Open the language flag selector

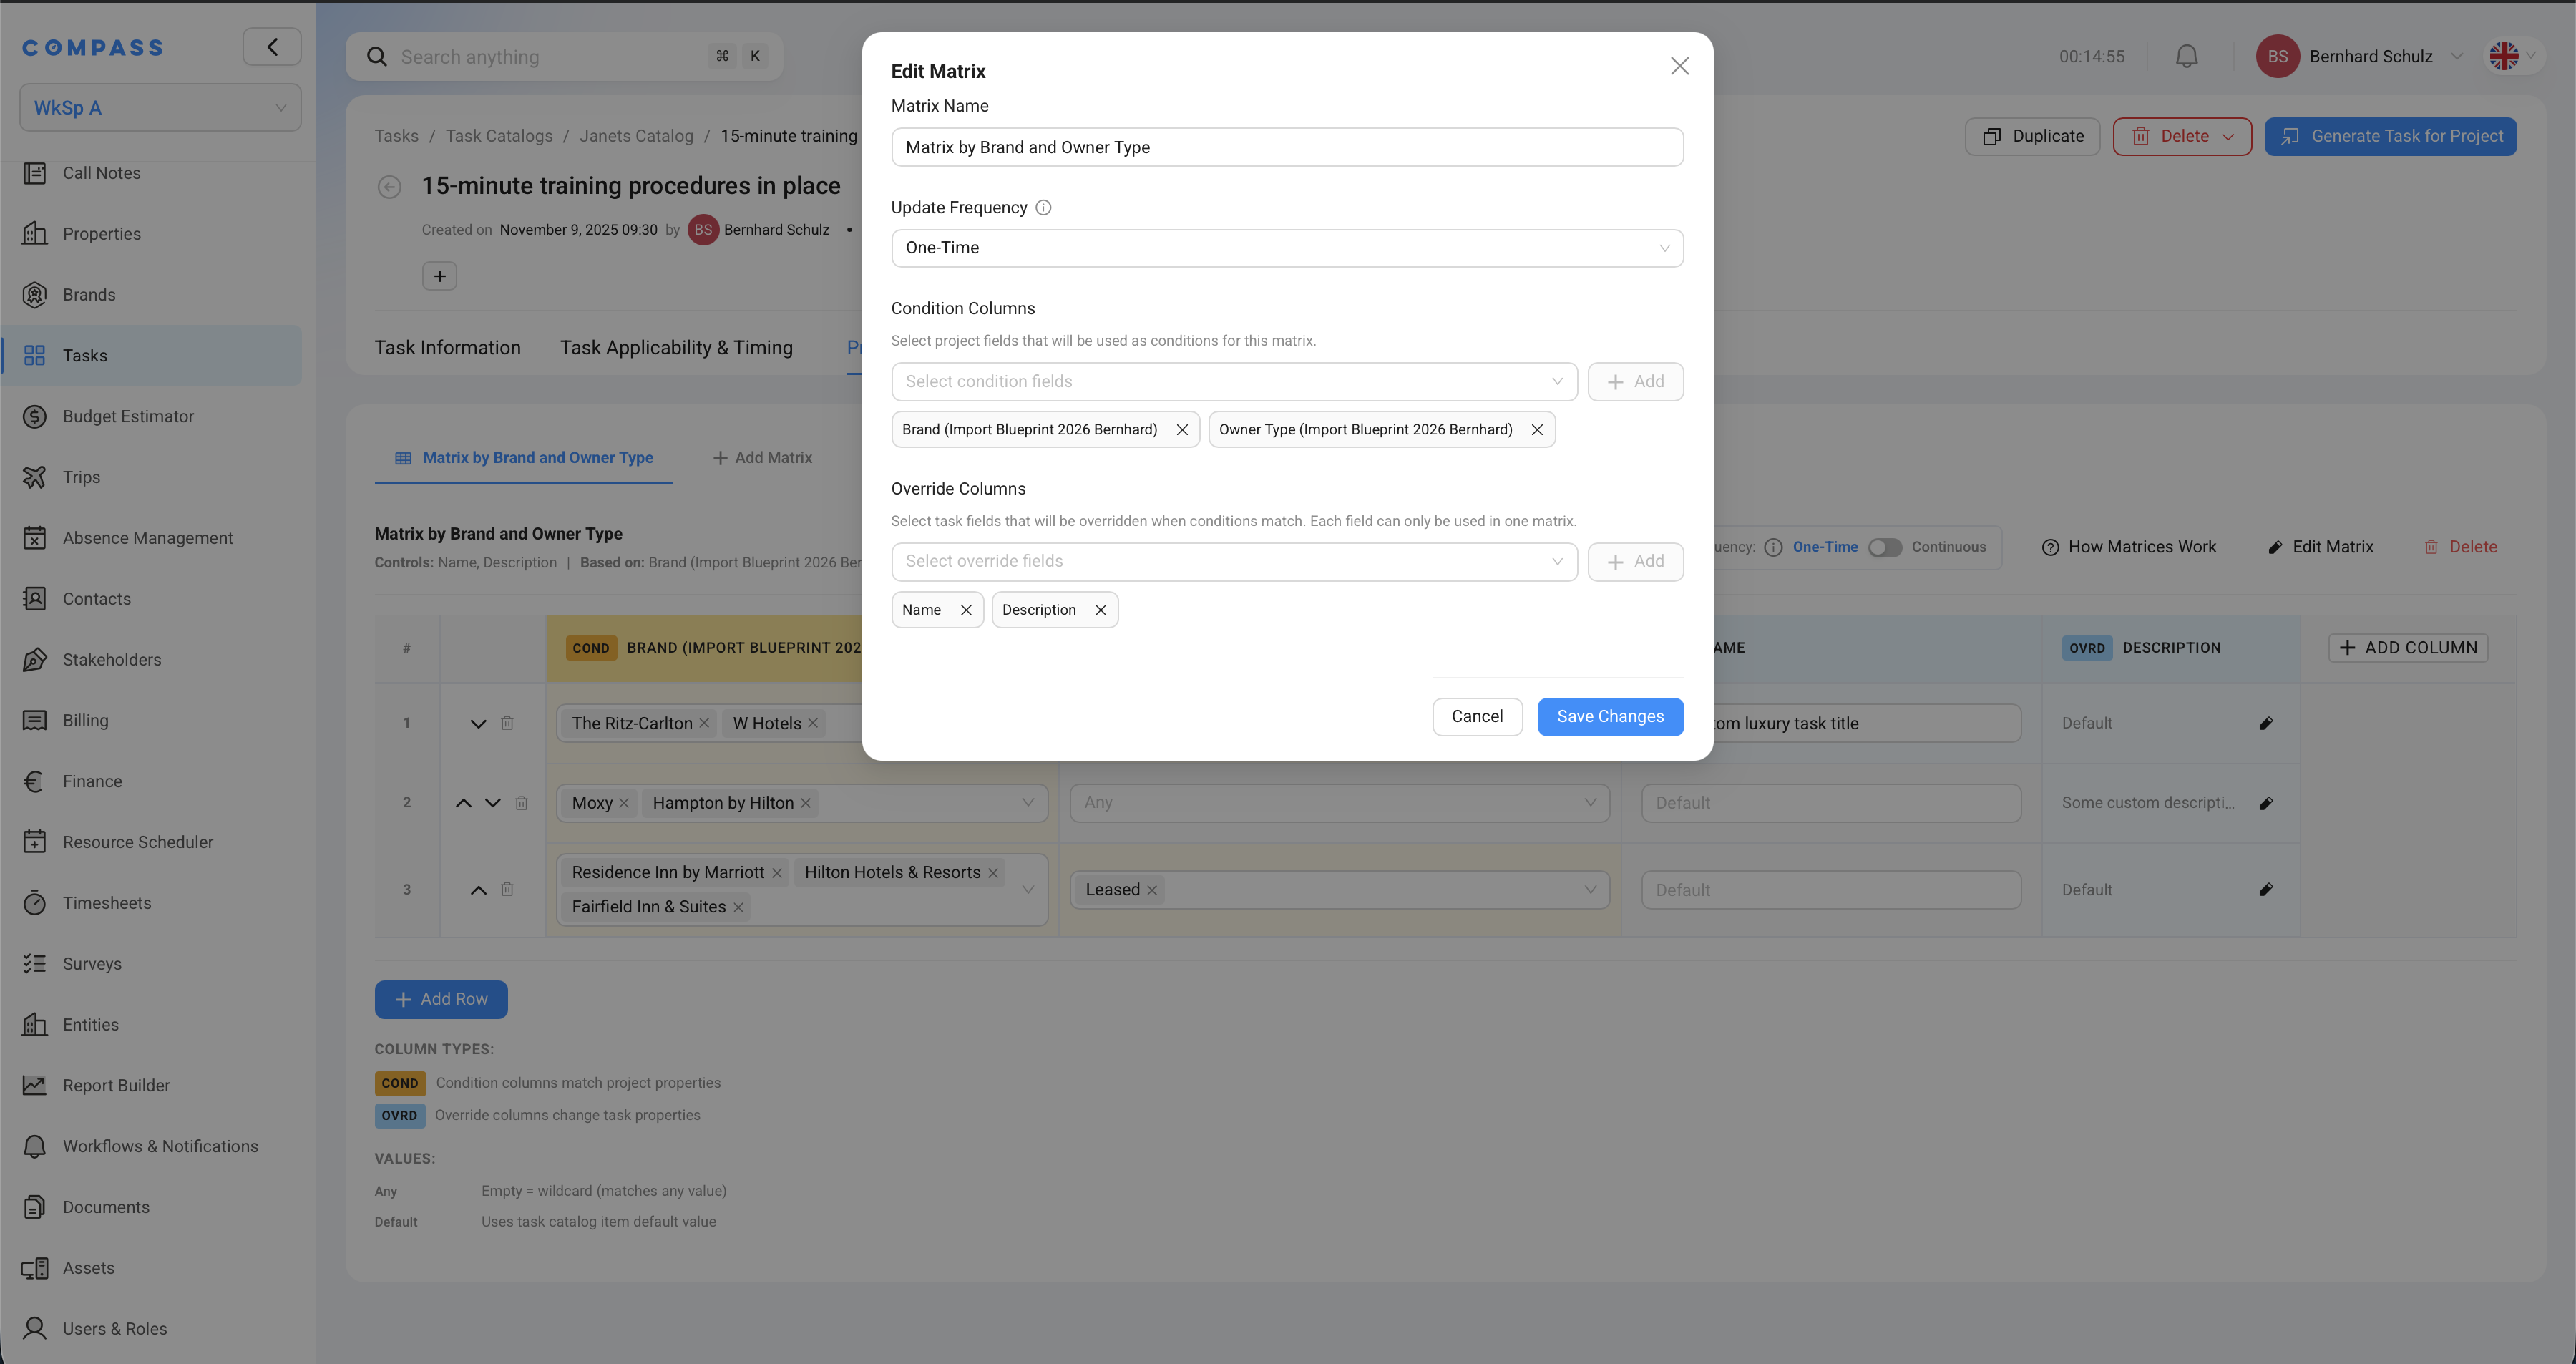tap(2512, 56)
